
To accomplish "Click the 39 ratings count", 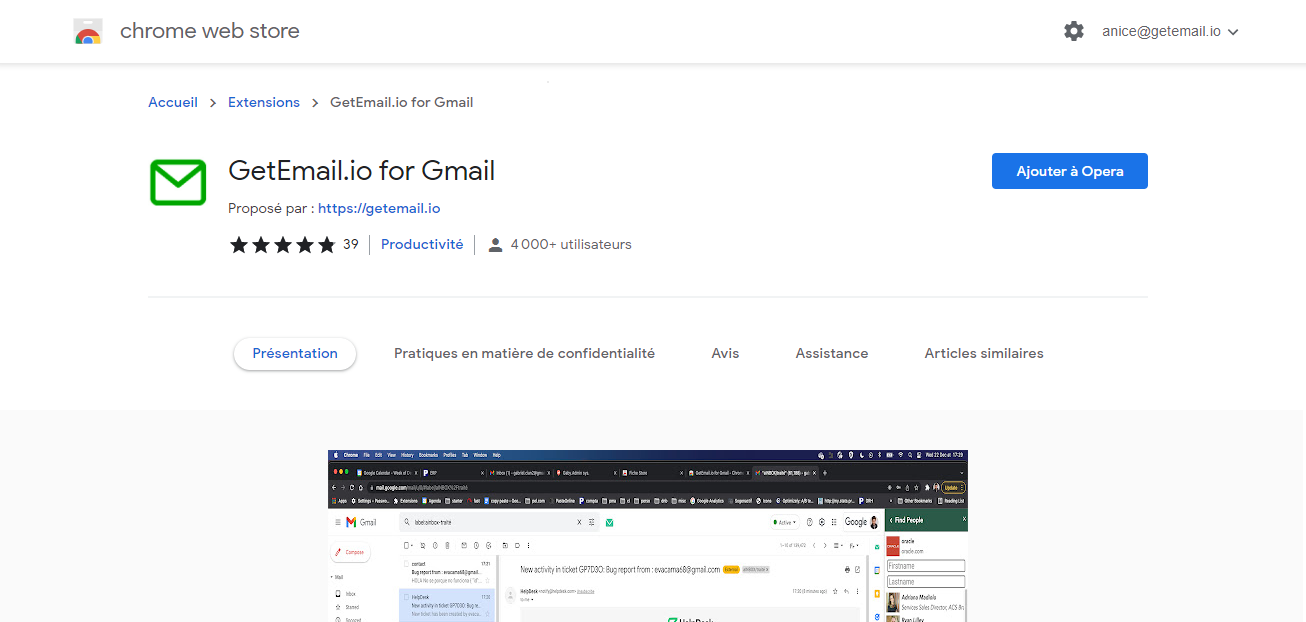I will (351, 244).
